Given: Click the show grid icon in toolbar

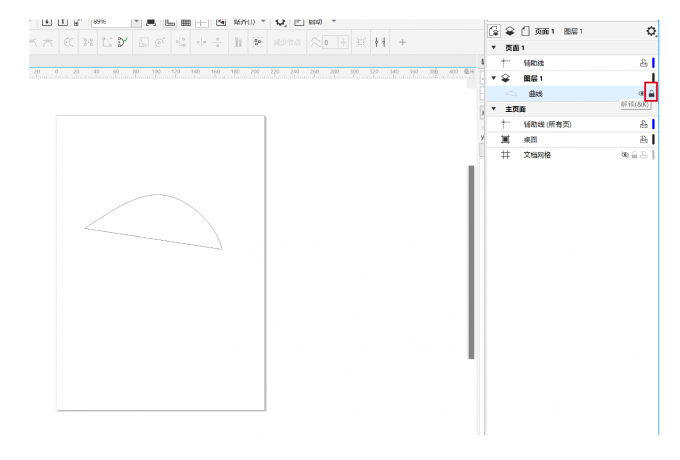Looking at the screenshot, I should [x=186, y=20].
